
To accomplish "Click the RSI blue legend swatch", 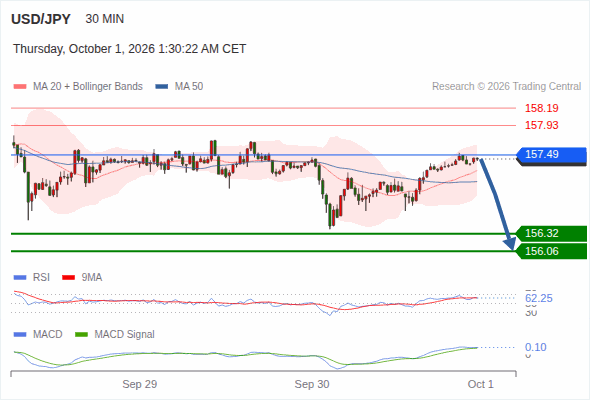I will click(x=20, y=278).
